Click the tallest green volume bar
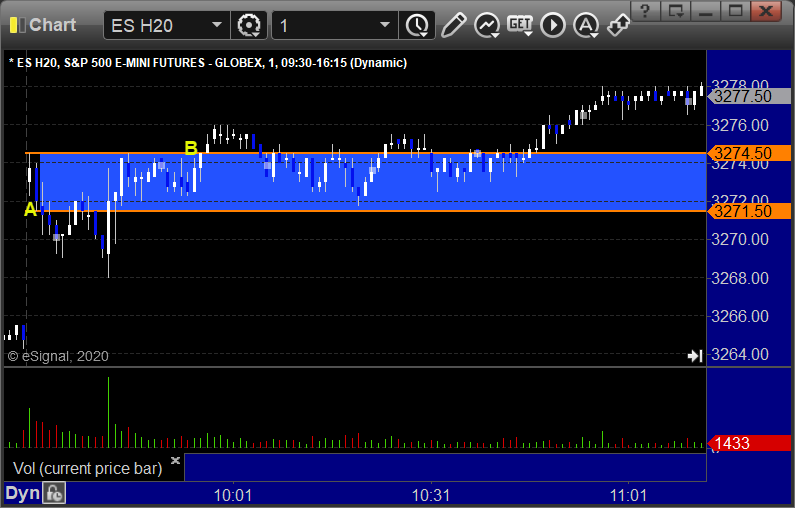This screenshot has width=795, height=508. coord(108,412)
